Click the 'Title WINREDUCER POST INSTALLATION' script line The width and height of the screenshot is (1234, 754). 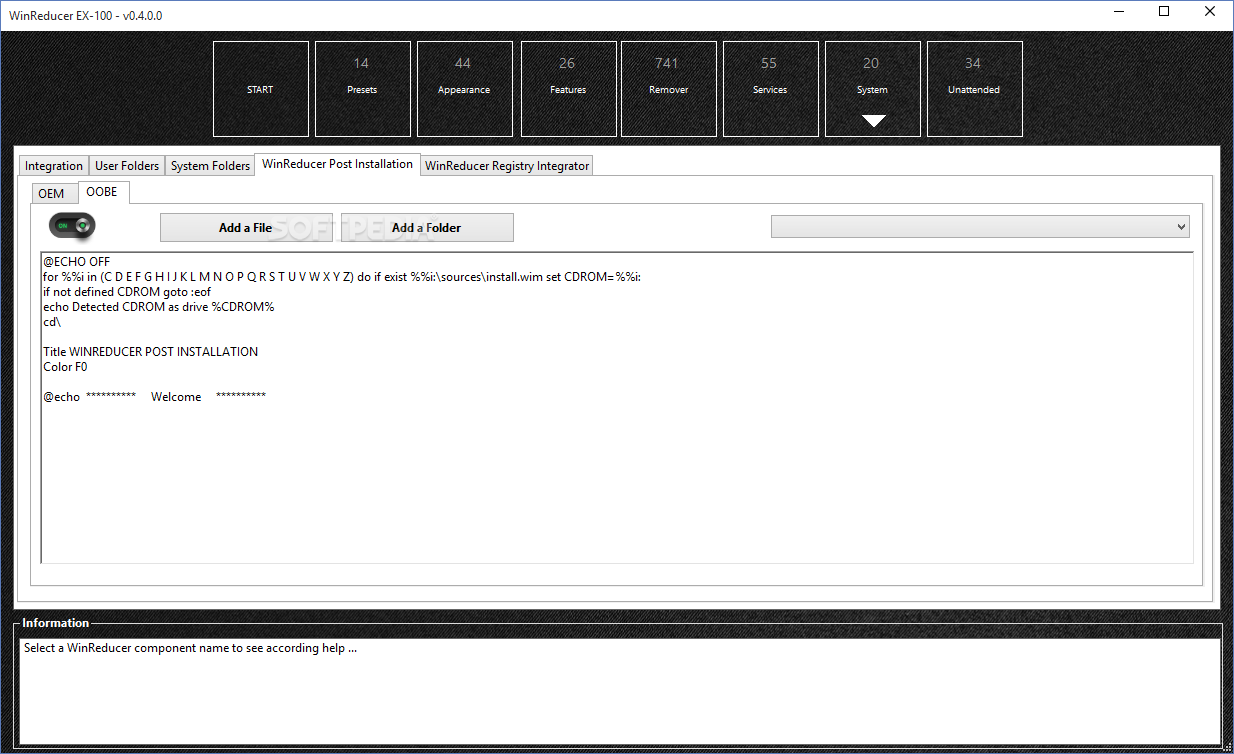coord(151,352)
